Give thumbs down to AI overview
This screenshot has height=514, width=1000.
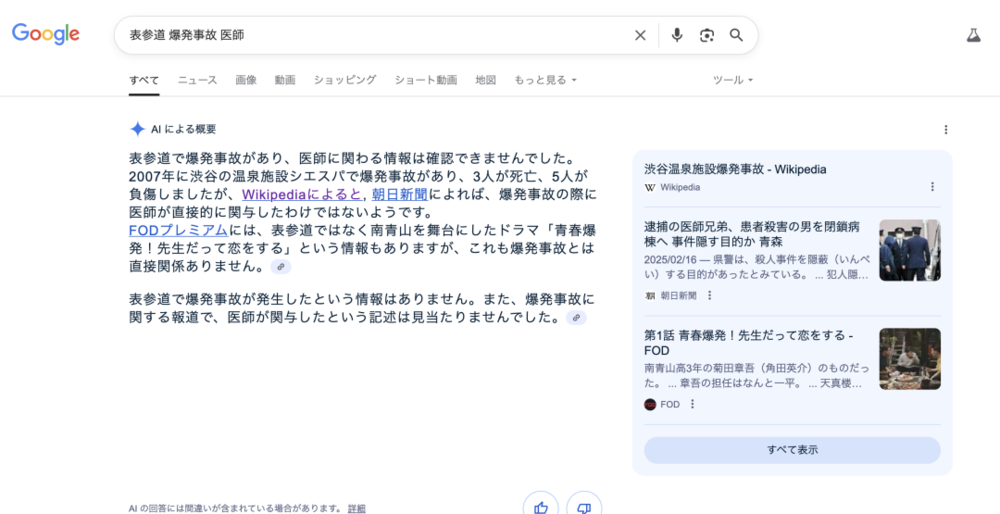coord(584,507)
